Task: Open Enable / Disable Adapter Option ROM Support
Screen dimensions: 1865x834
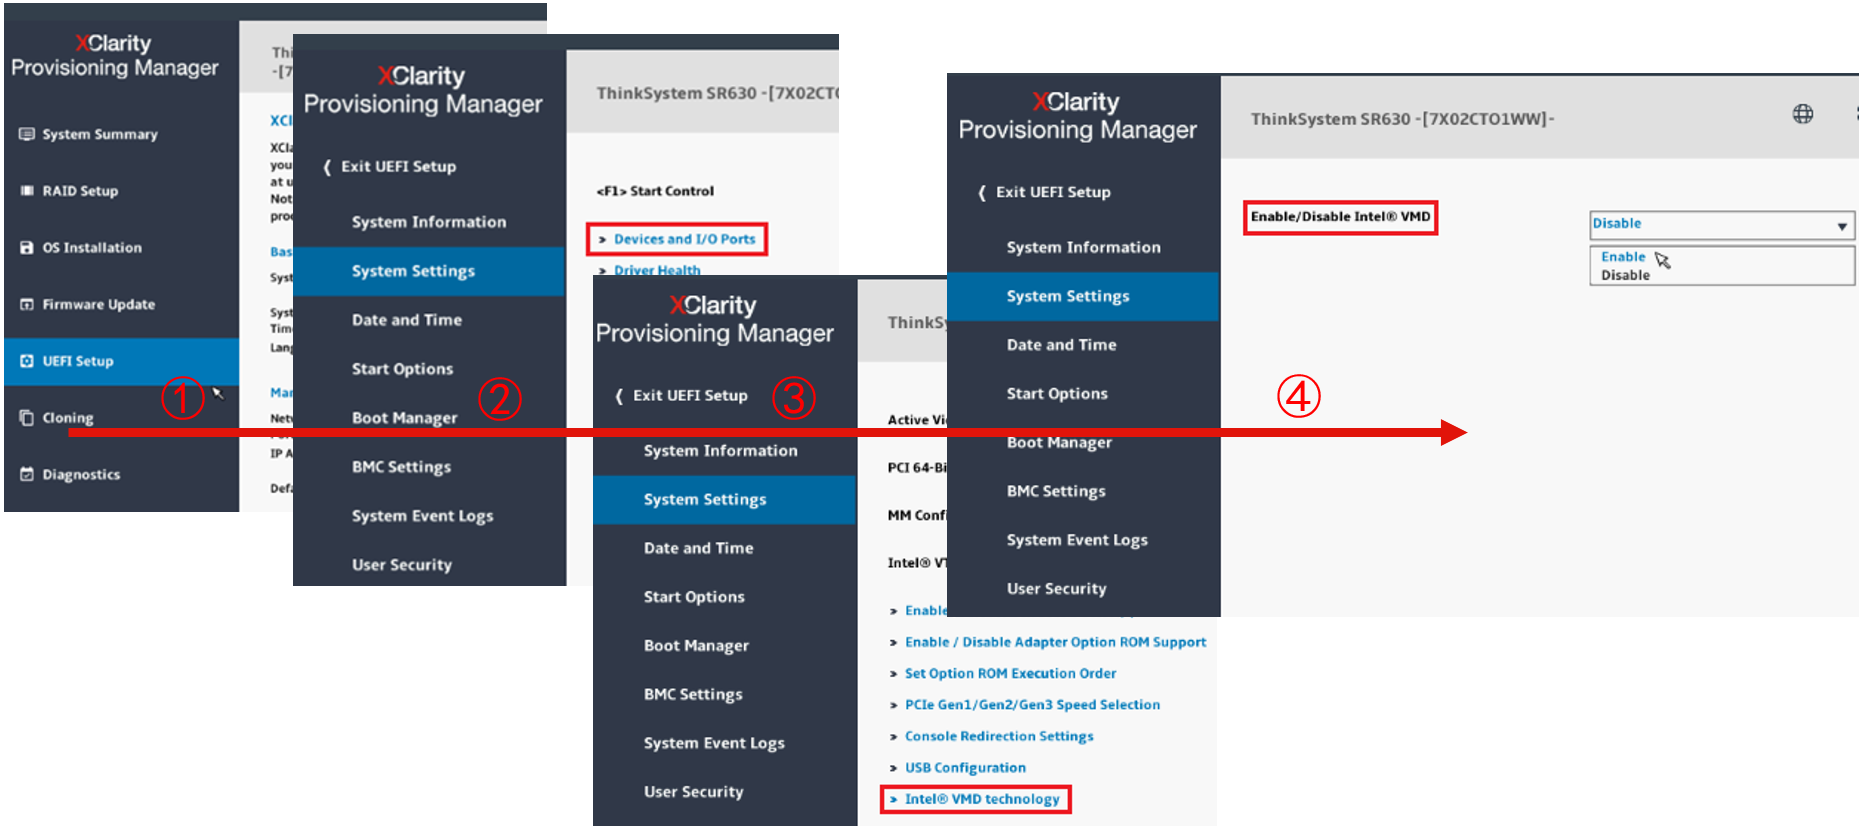Action: click(x=1055, y=642)
